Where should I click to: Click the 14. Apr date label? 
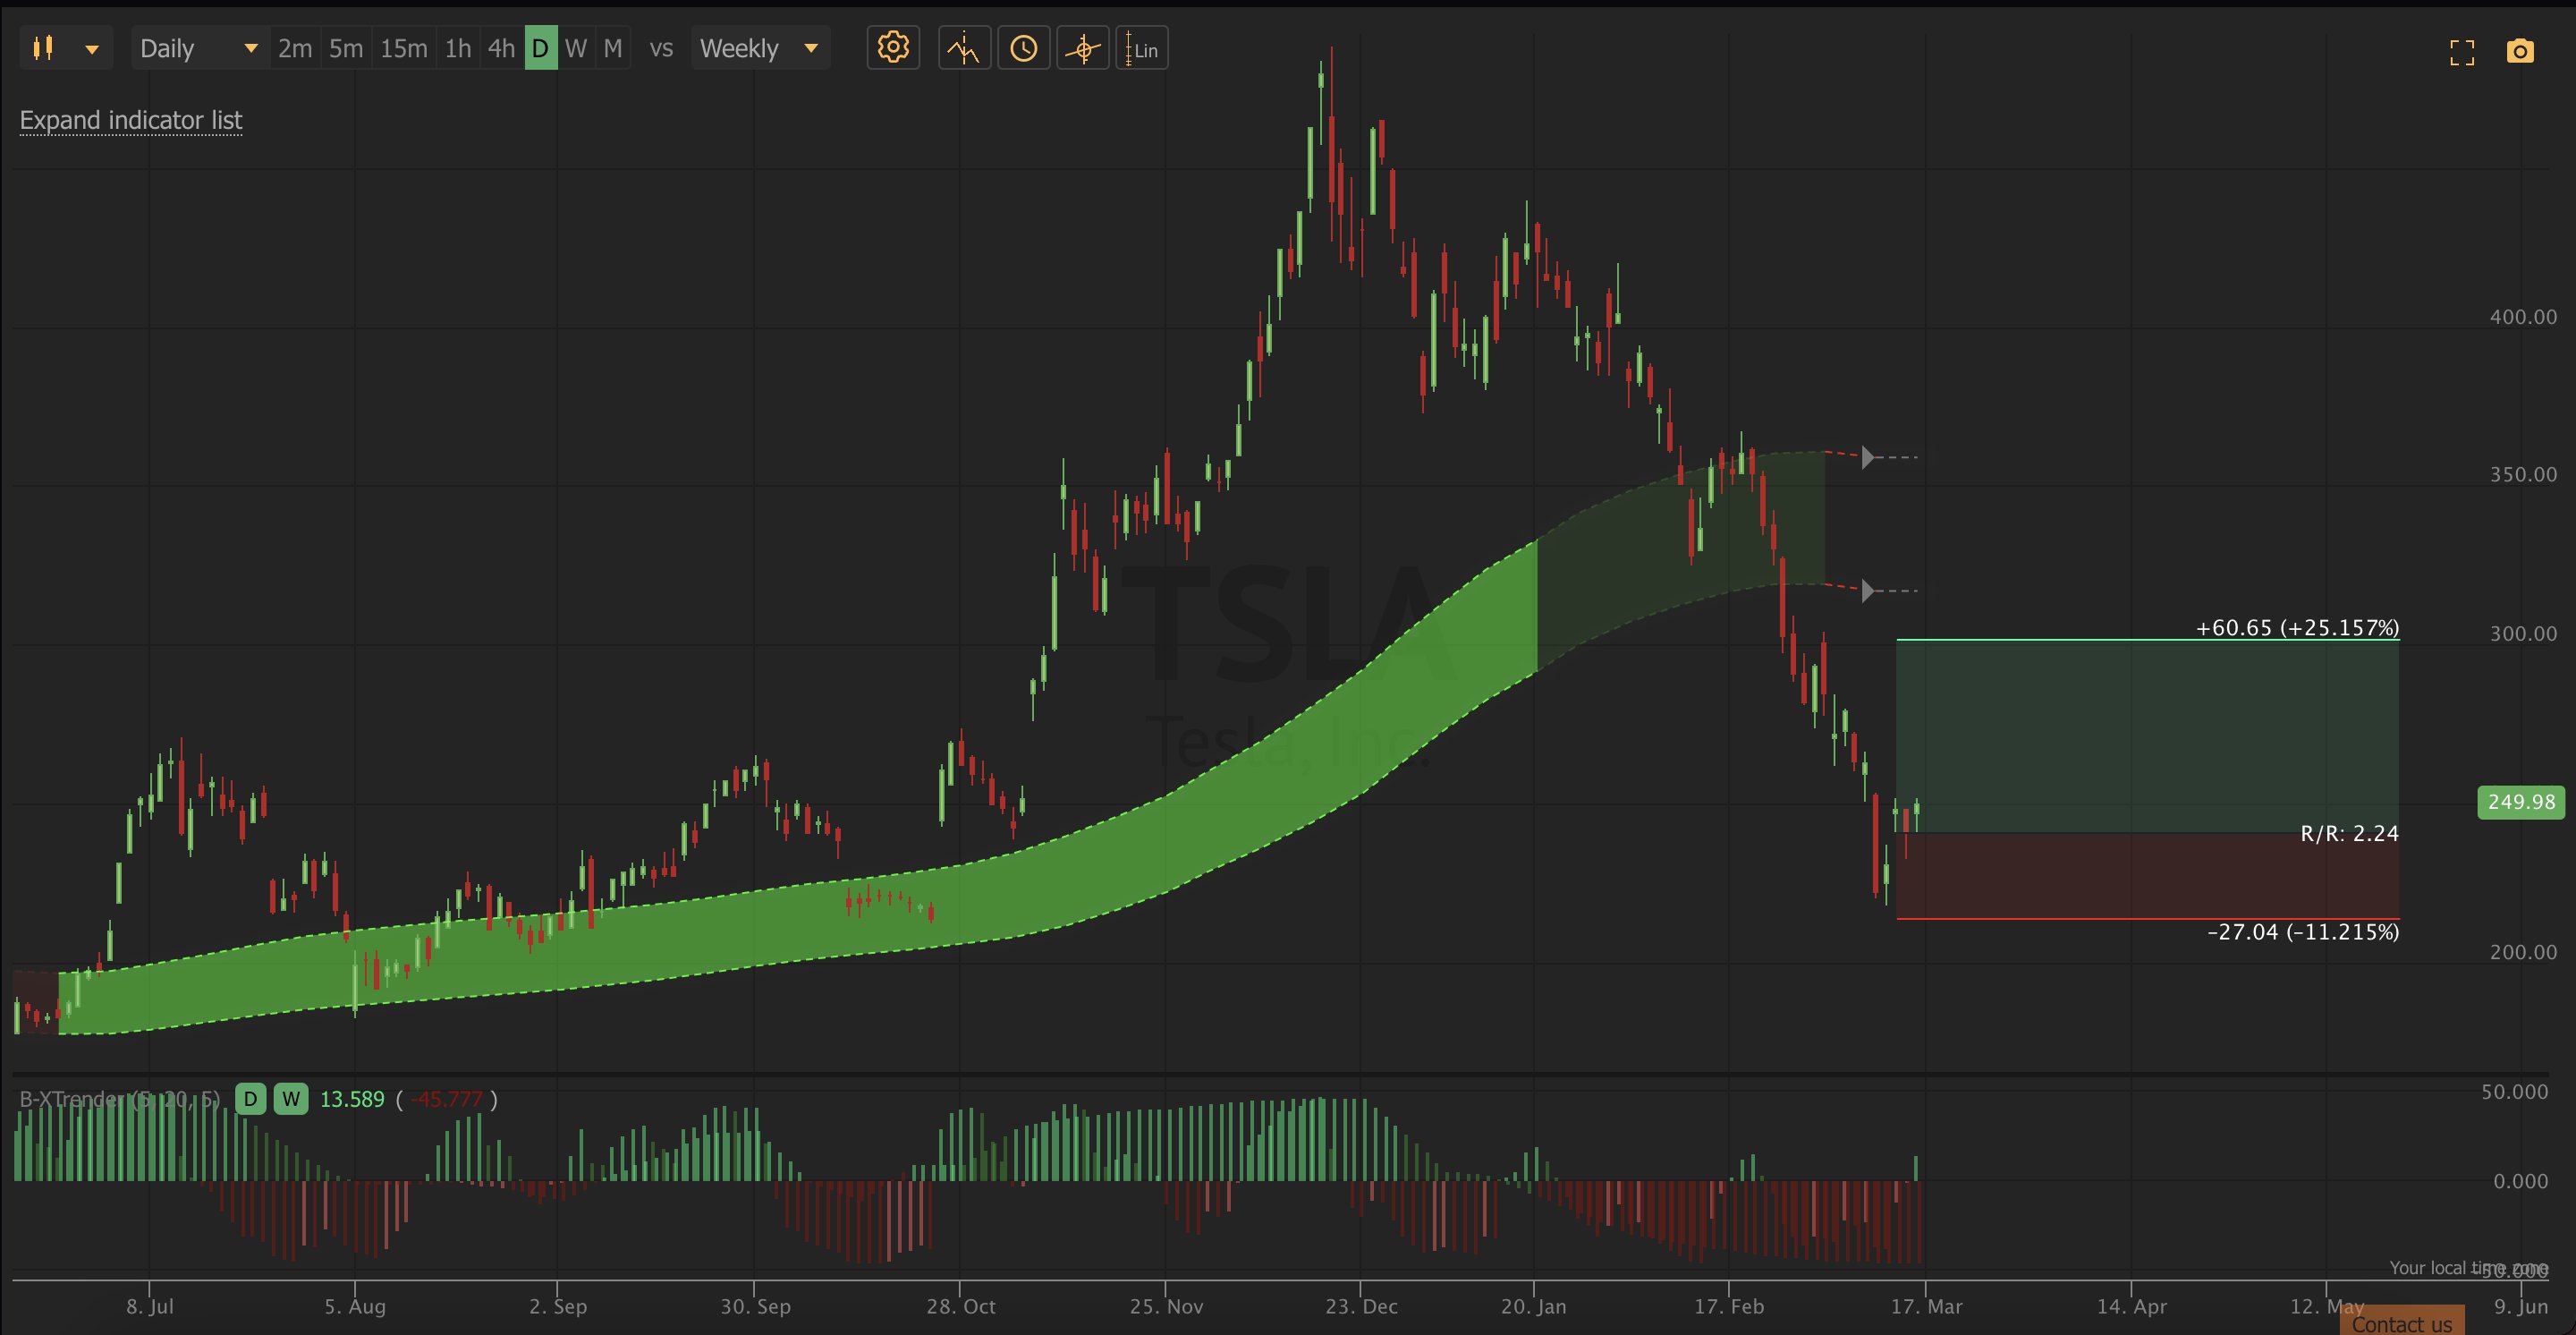(2131, 1306)
